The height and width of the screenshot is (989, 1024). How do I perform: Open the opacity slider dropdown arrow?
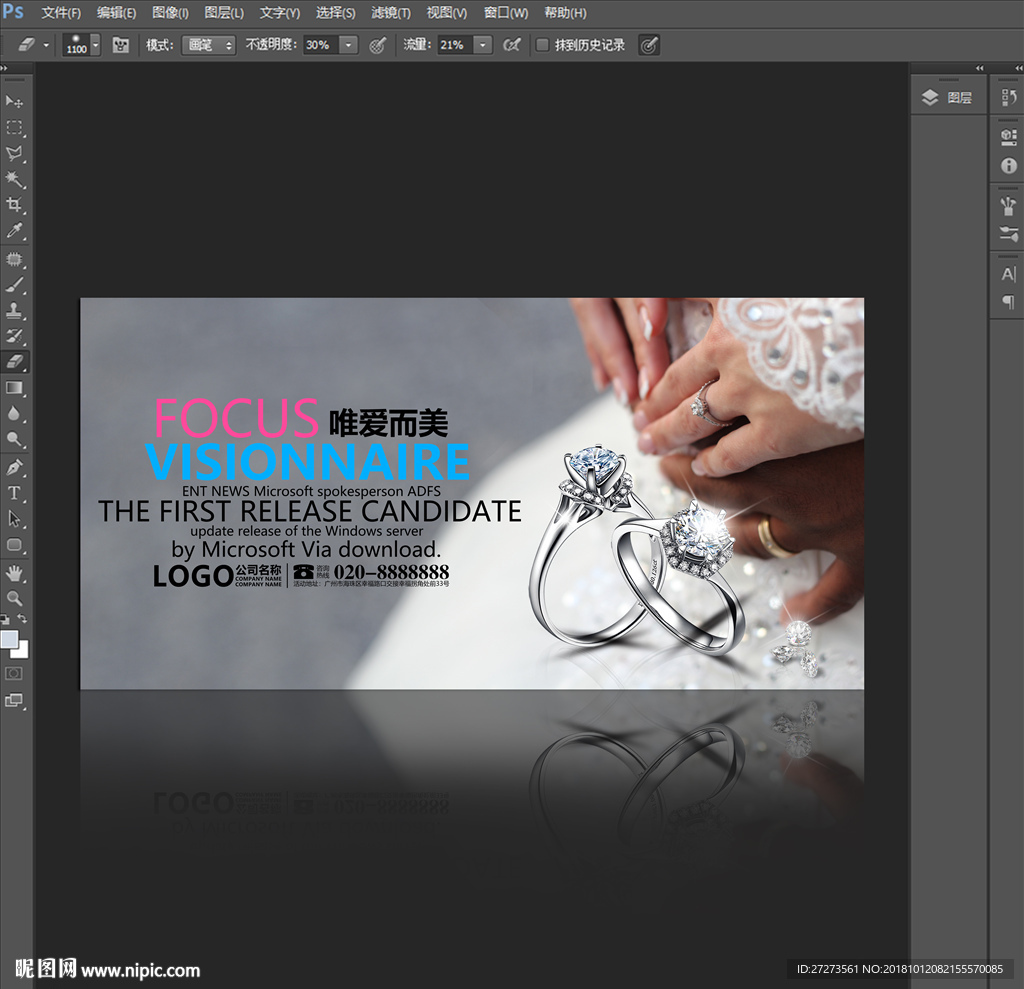coord(349,45)
